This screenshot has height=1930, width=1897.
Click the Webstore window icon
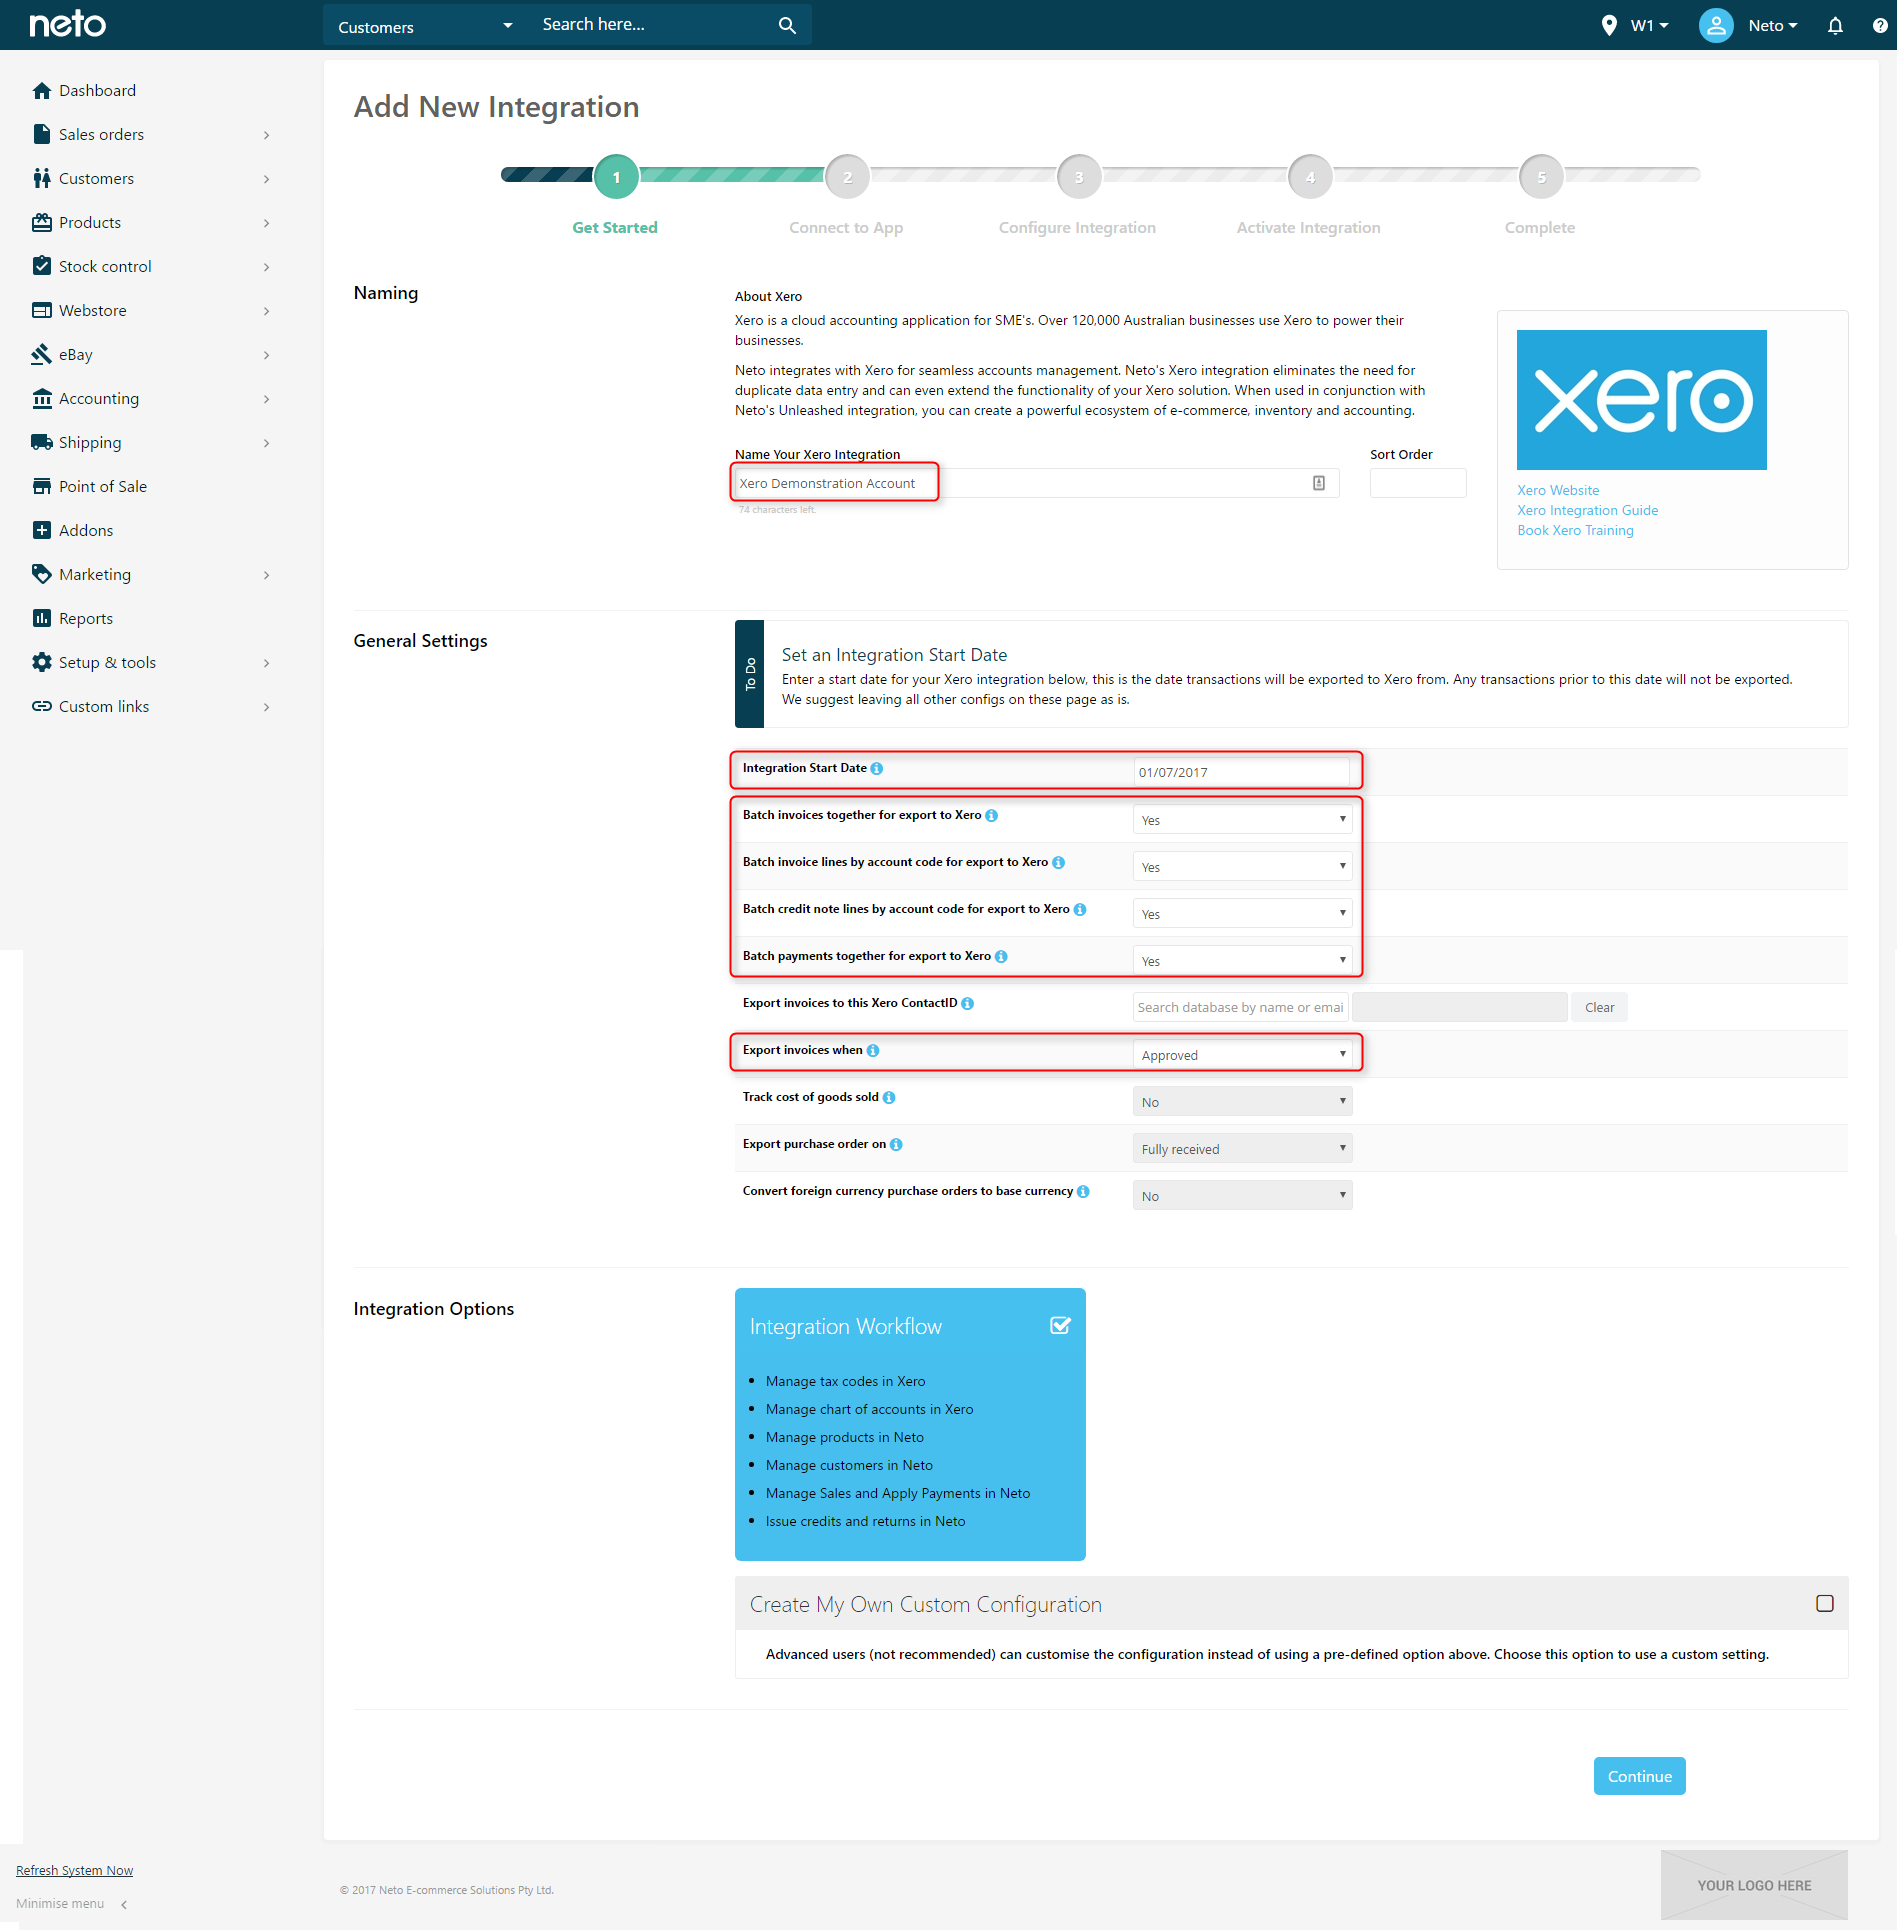pyautogui.click(x=42, y=310)
